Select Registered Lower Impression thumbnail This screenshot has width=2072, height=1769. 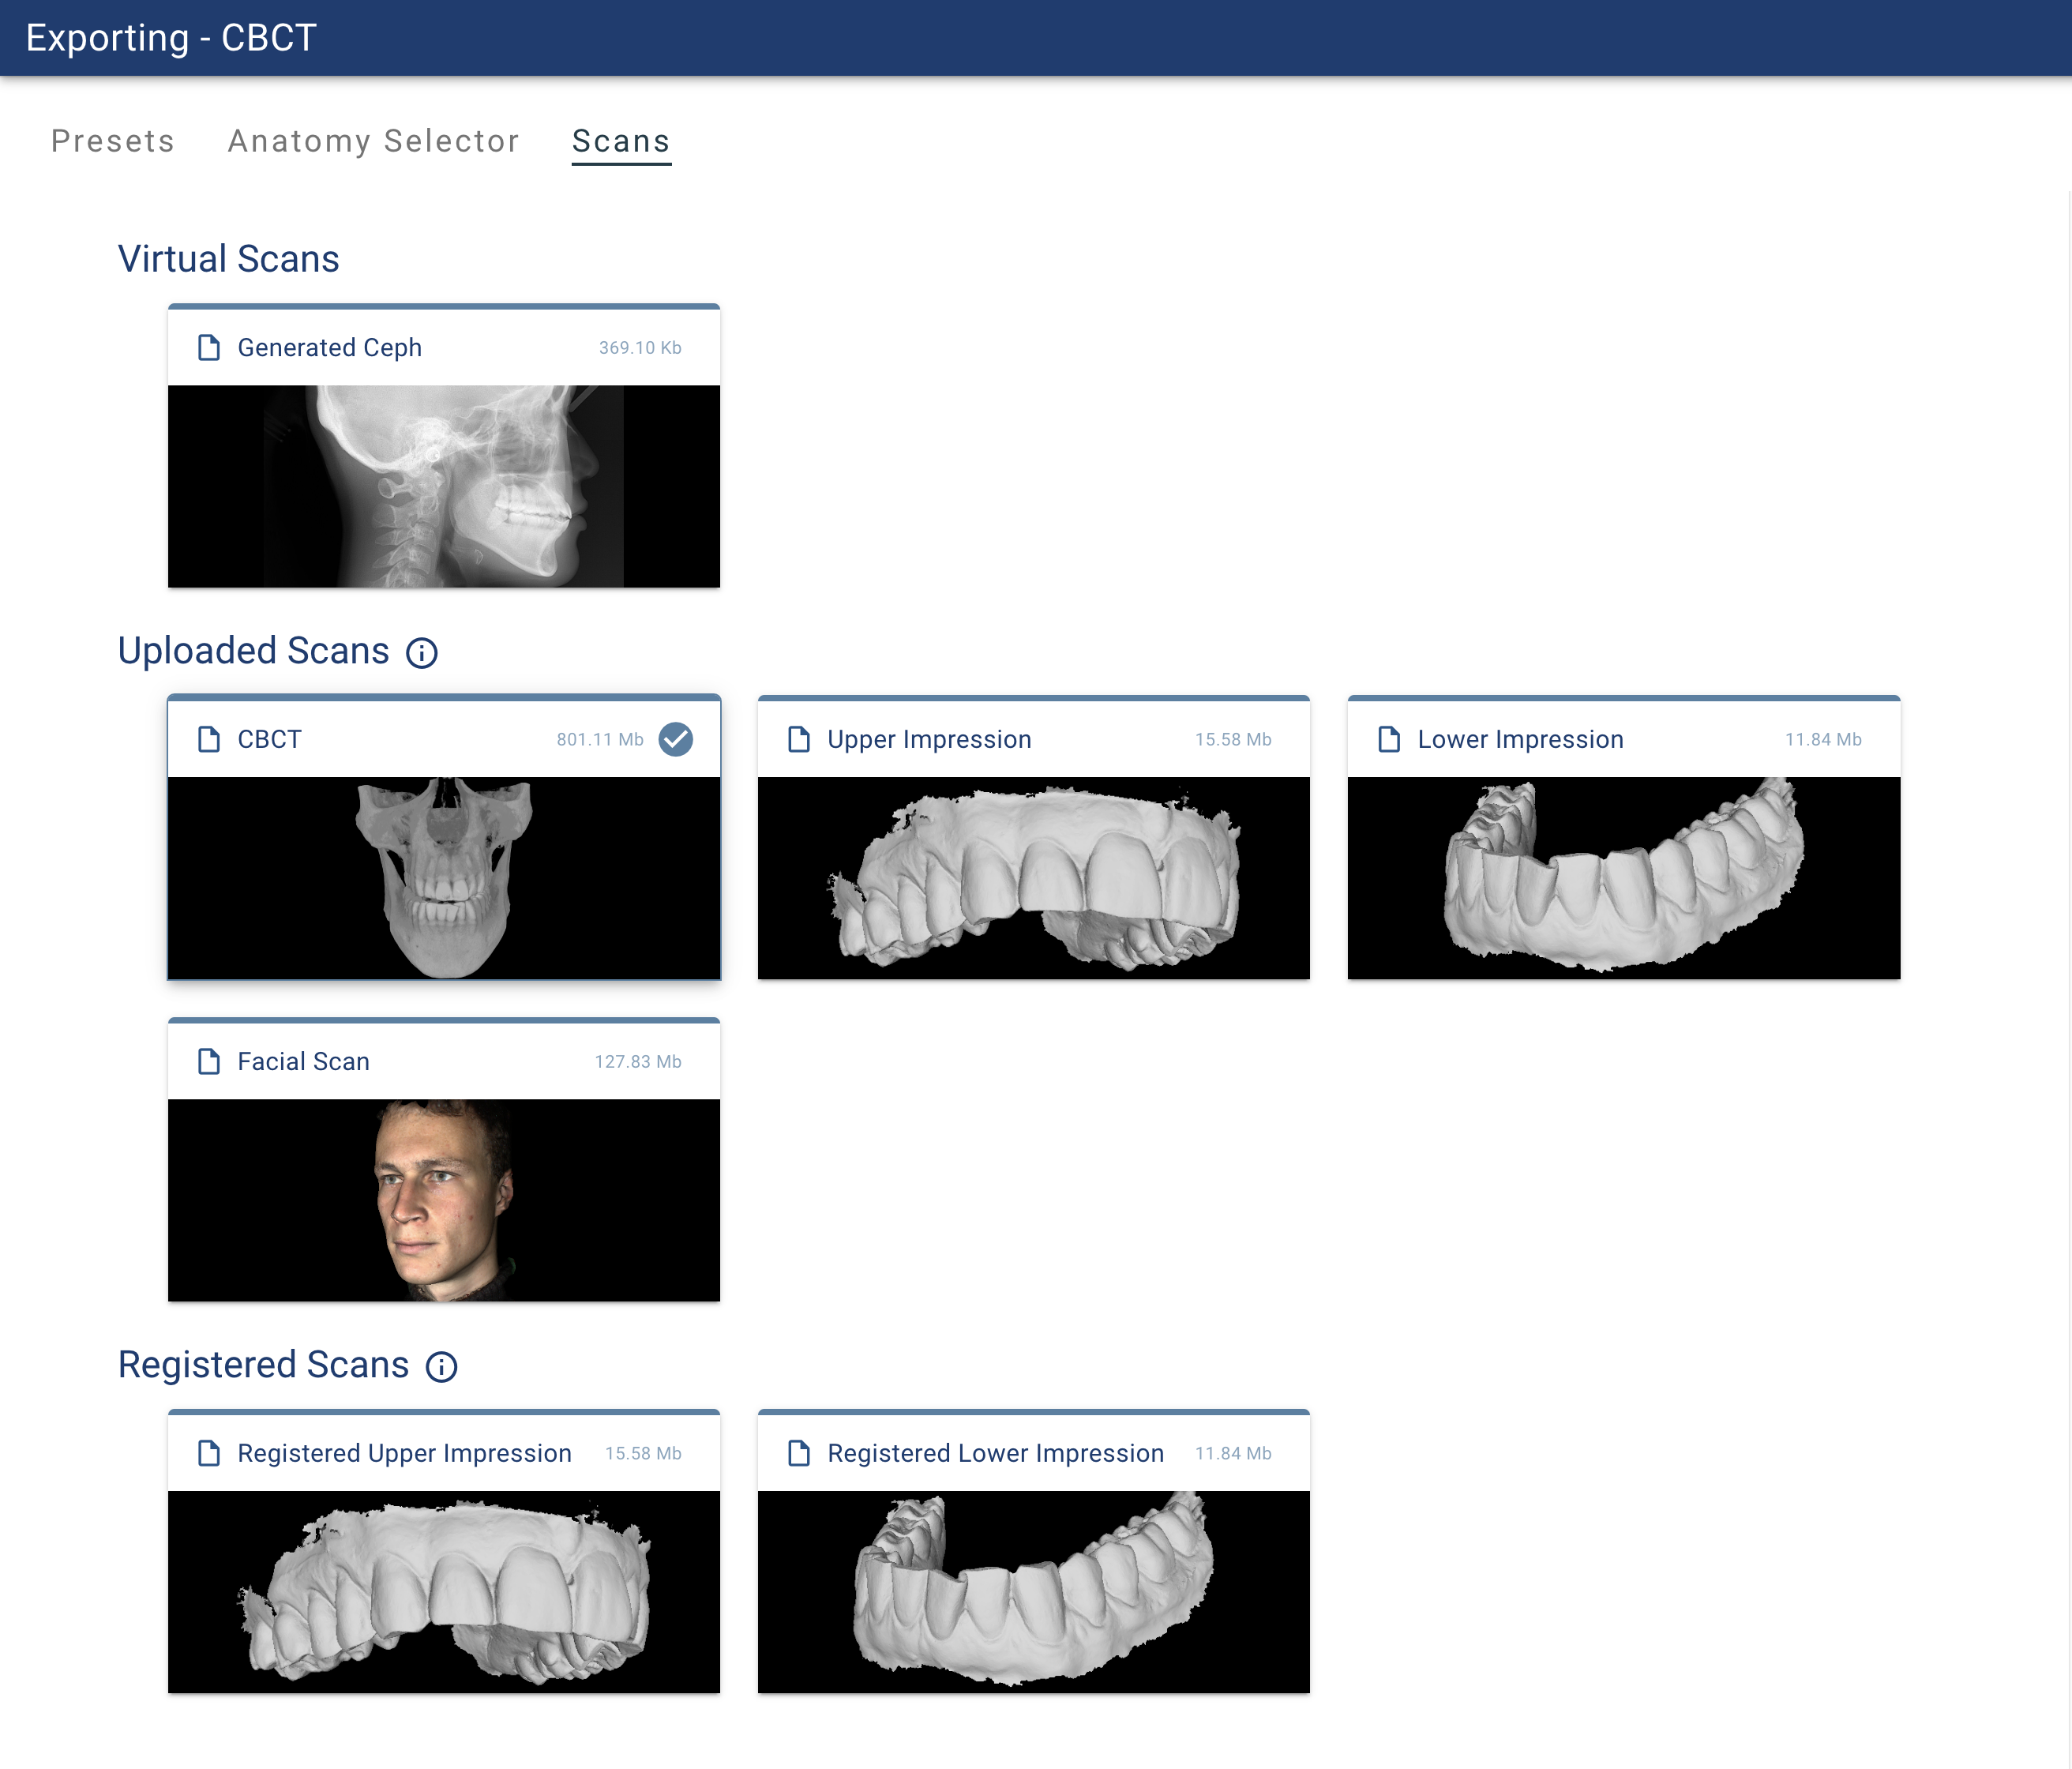[x=1034, y=1592]
